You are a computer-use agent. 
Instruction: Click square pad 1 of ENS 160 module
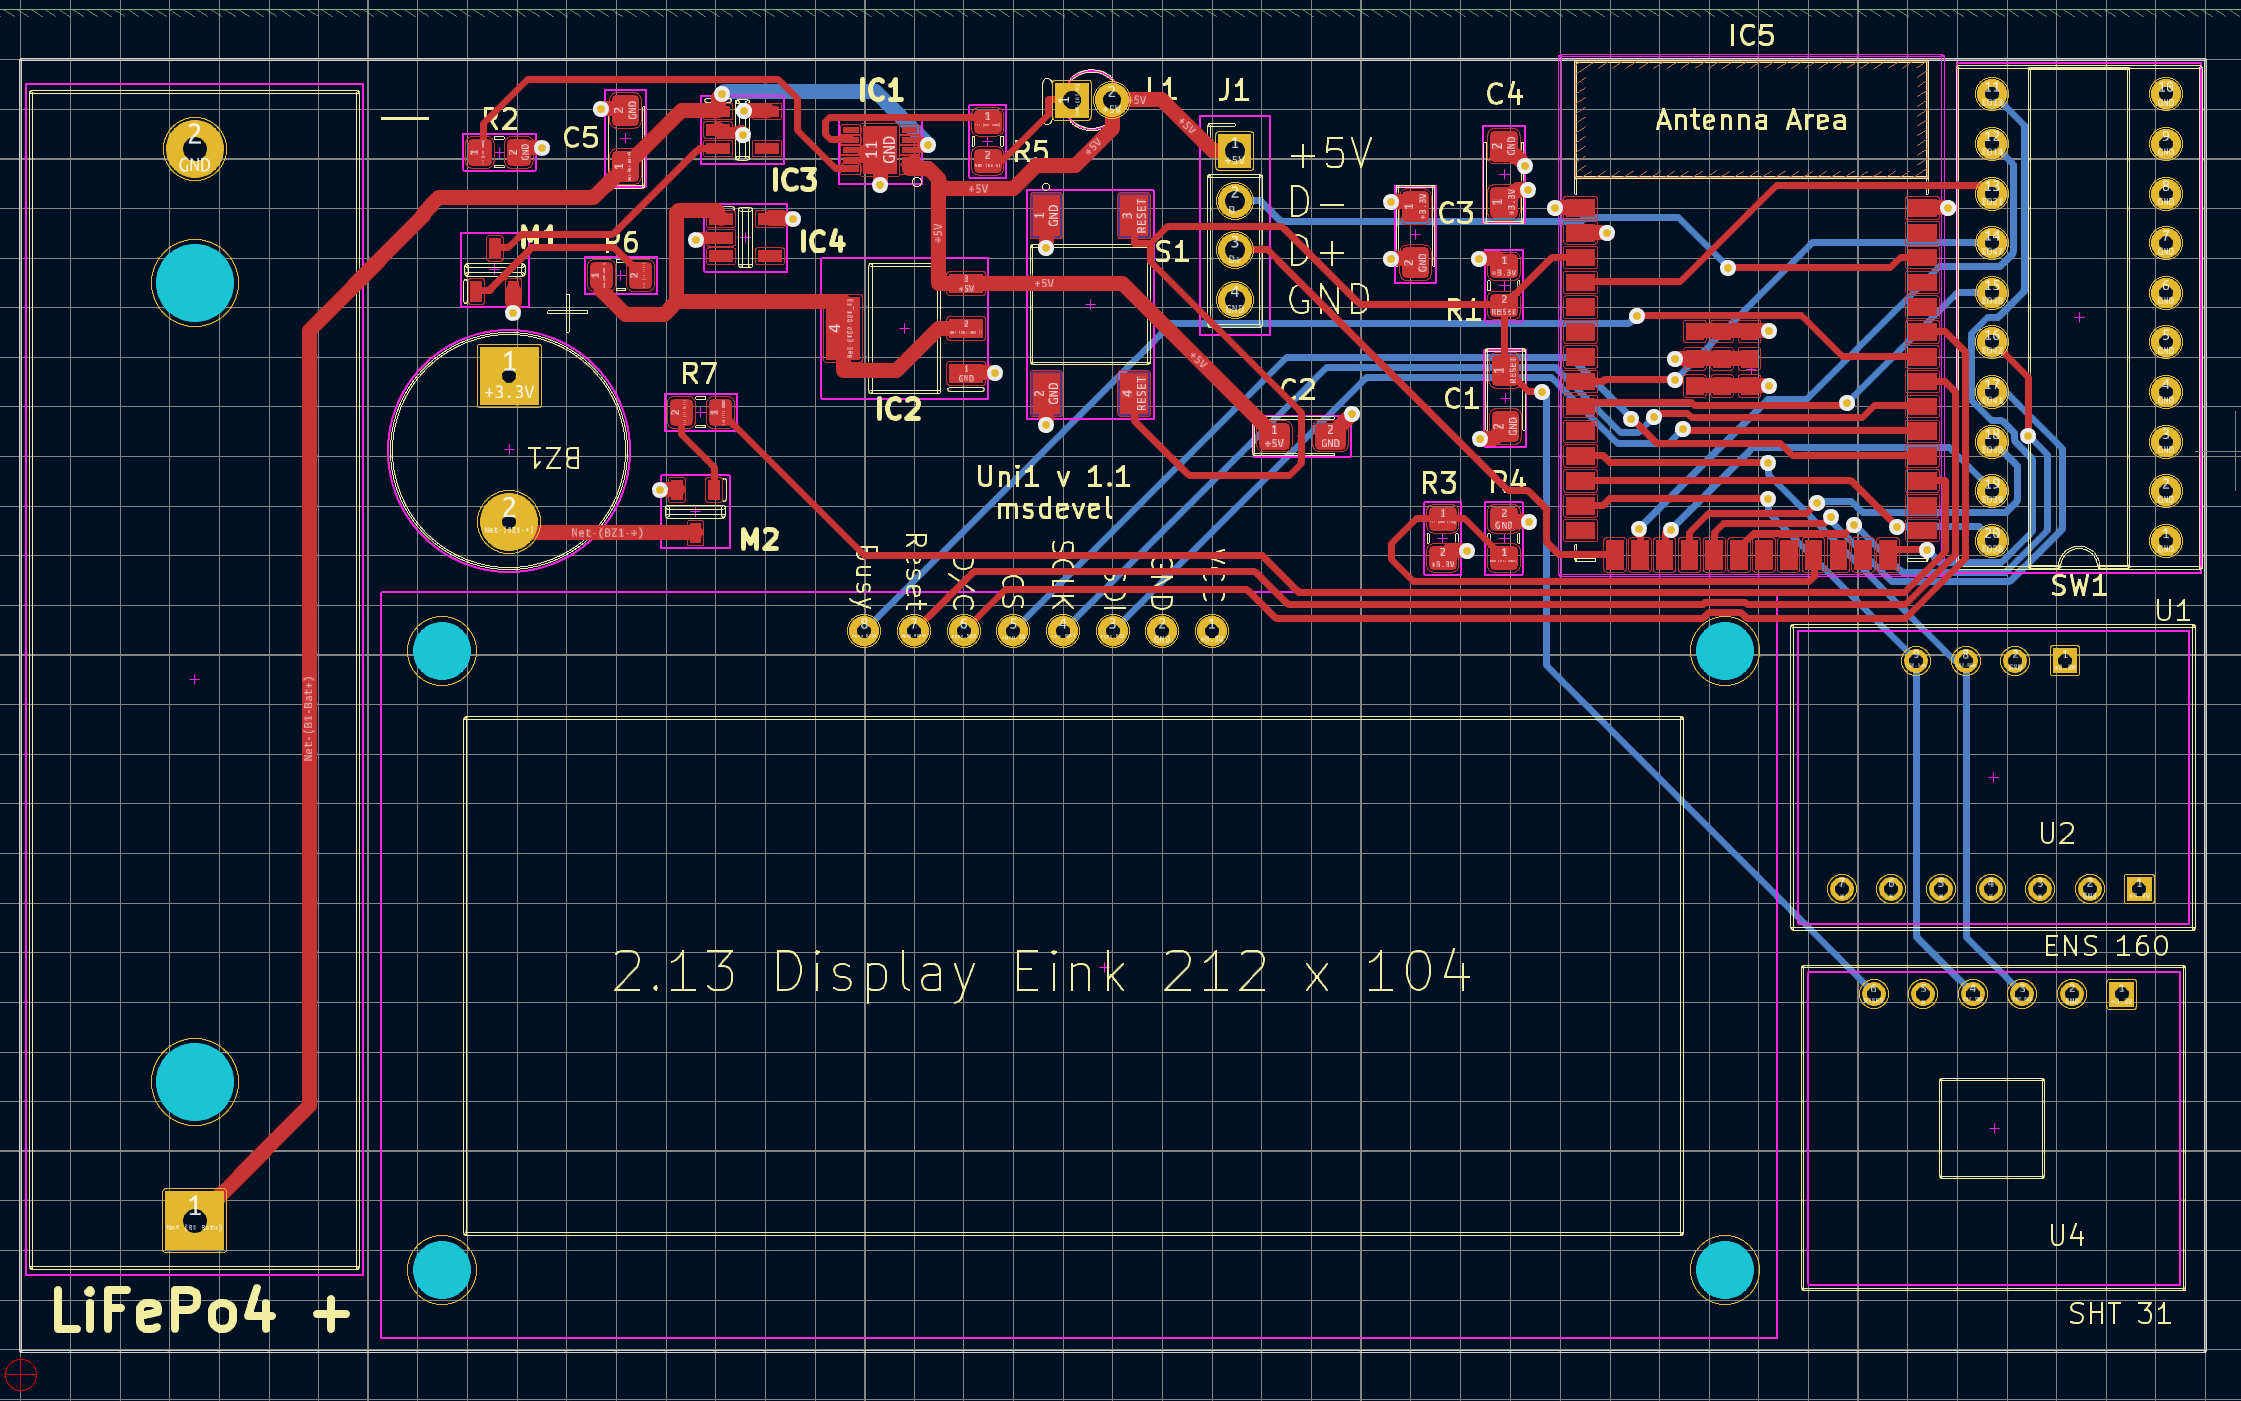click(x=2138, y=888)
